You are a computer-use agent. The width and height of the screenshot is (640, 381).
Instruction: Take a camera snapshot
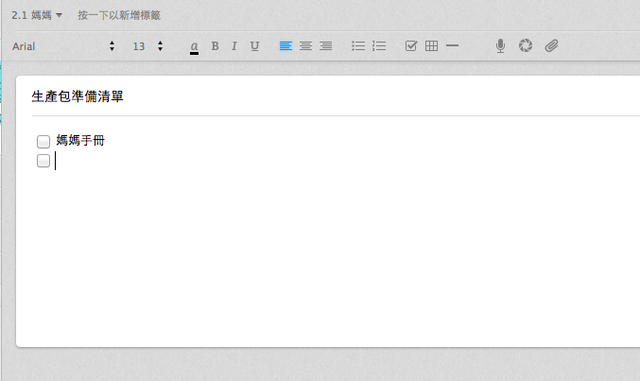pos(526,45)
